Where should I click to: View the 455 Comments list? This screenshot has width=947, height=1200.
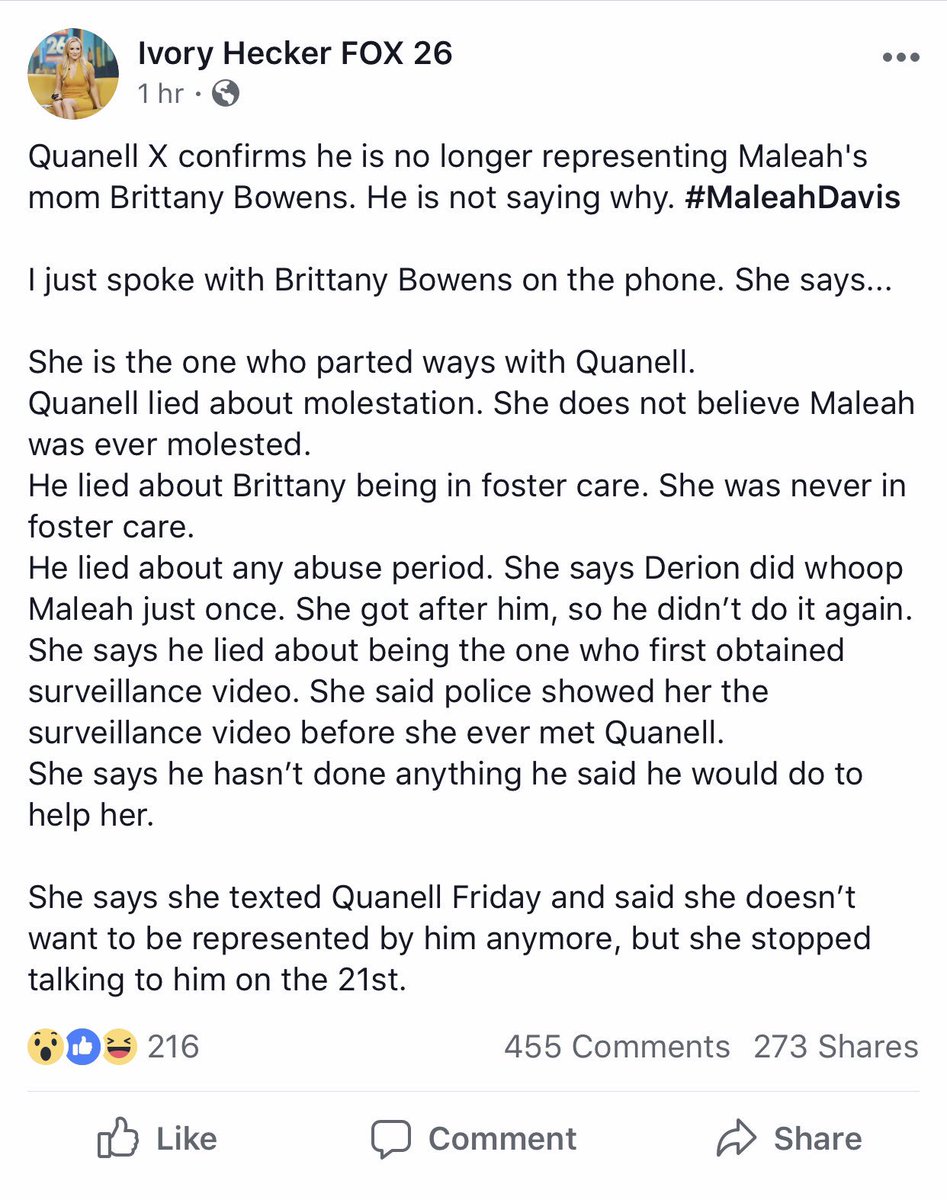616,1046
